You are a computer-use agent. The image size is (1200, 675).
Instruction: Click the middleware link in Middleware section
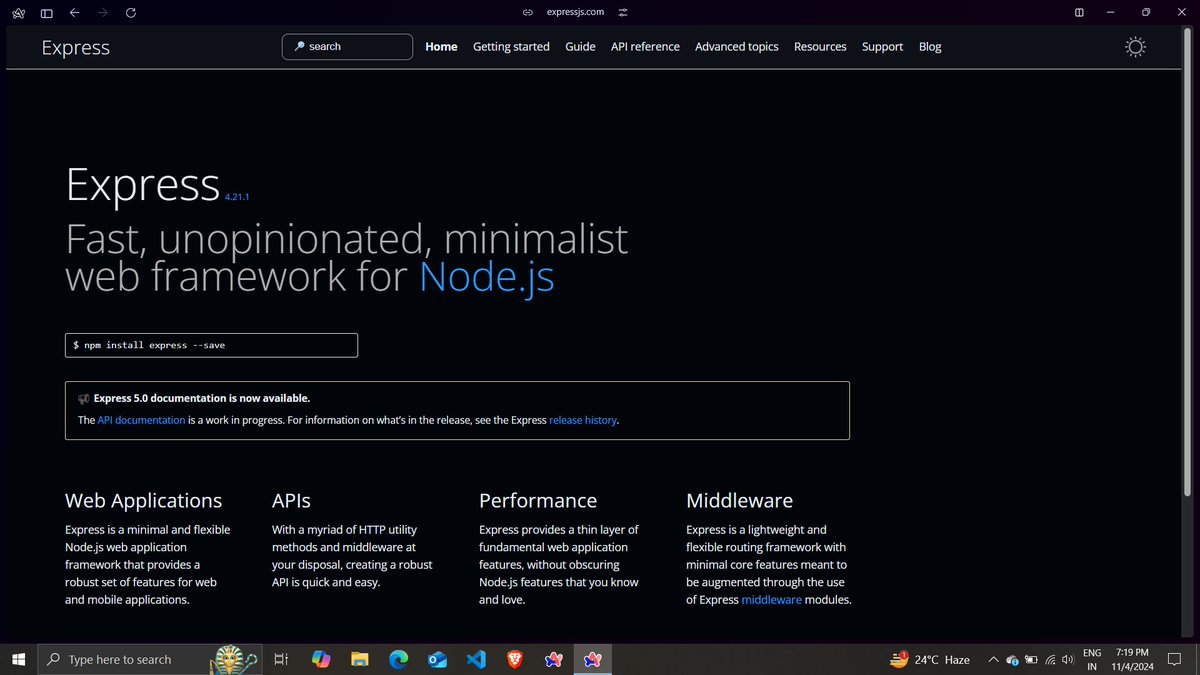pos(771,600)
